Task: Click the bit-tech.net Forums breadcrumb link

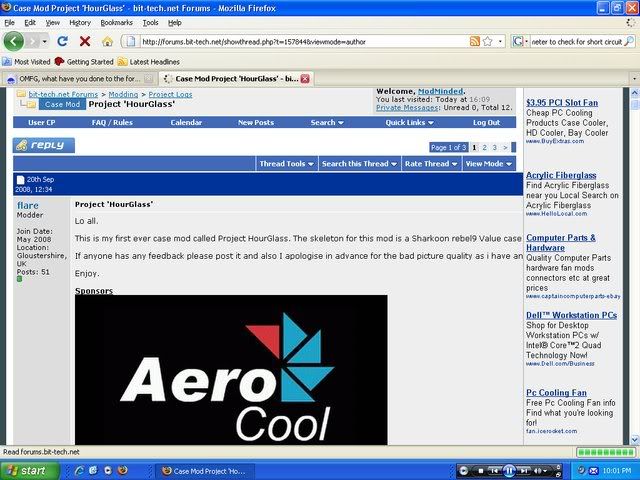Action: coord(63,94)
